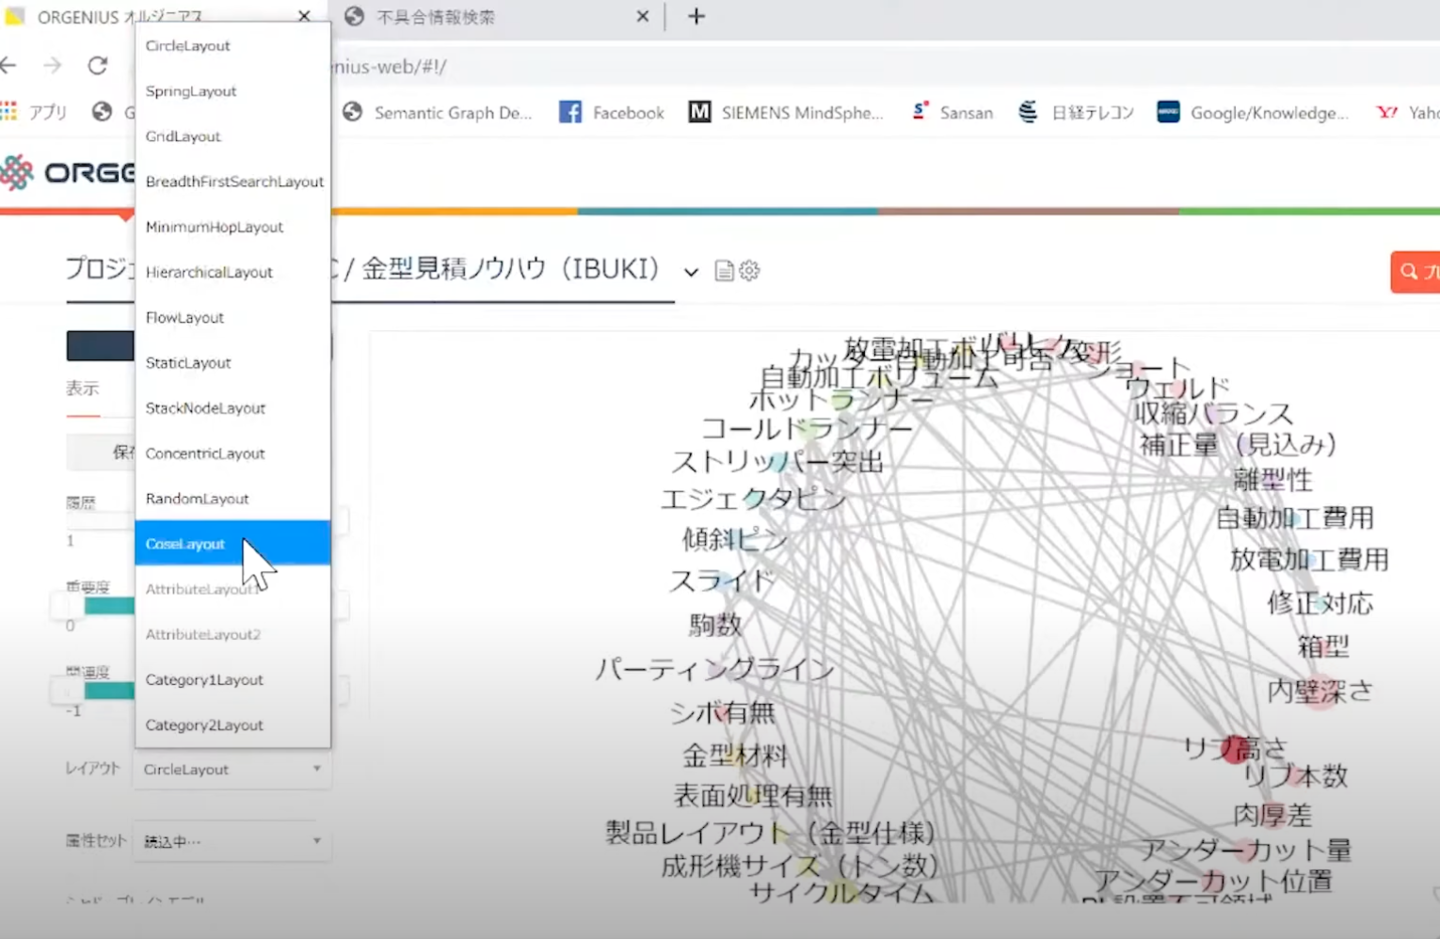1440x939 pixels.
Task: Open the Google/Knowledge... bookmark
Action: click(x=1252, y=113)
